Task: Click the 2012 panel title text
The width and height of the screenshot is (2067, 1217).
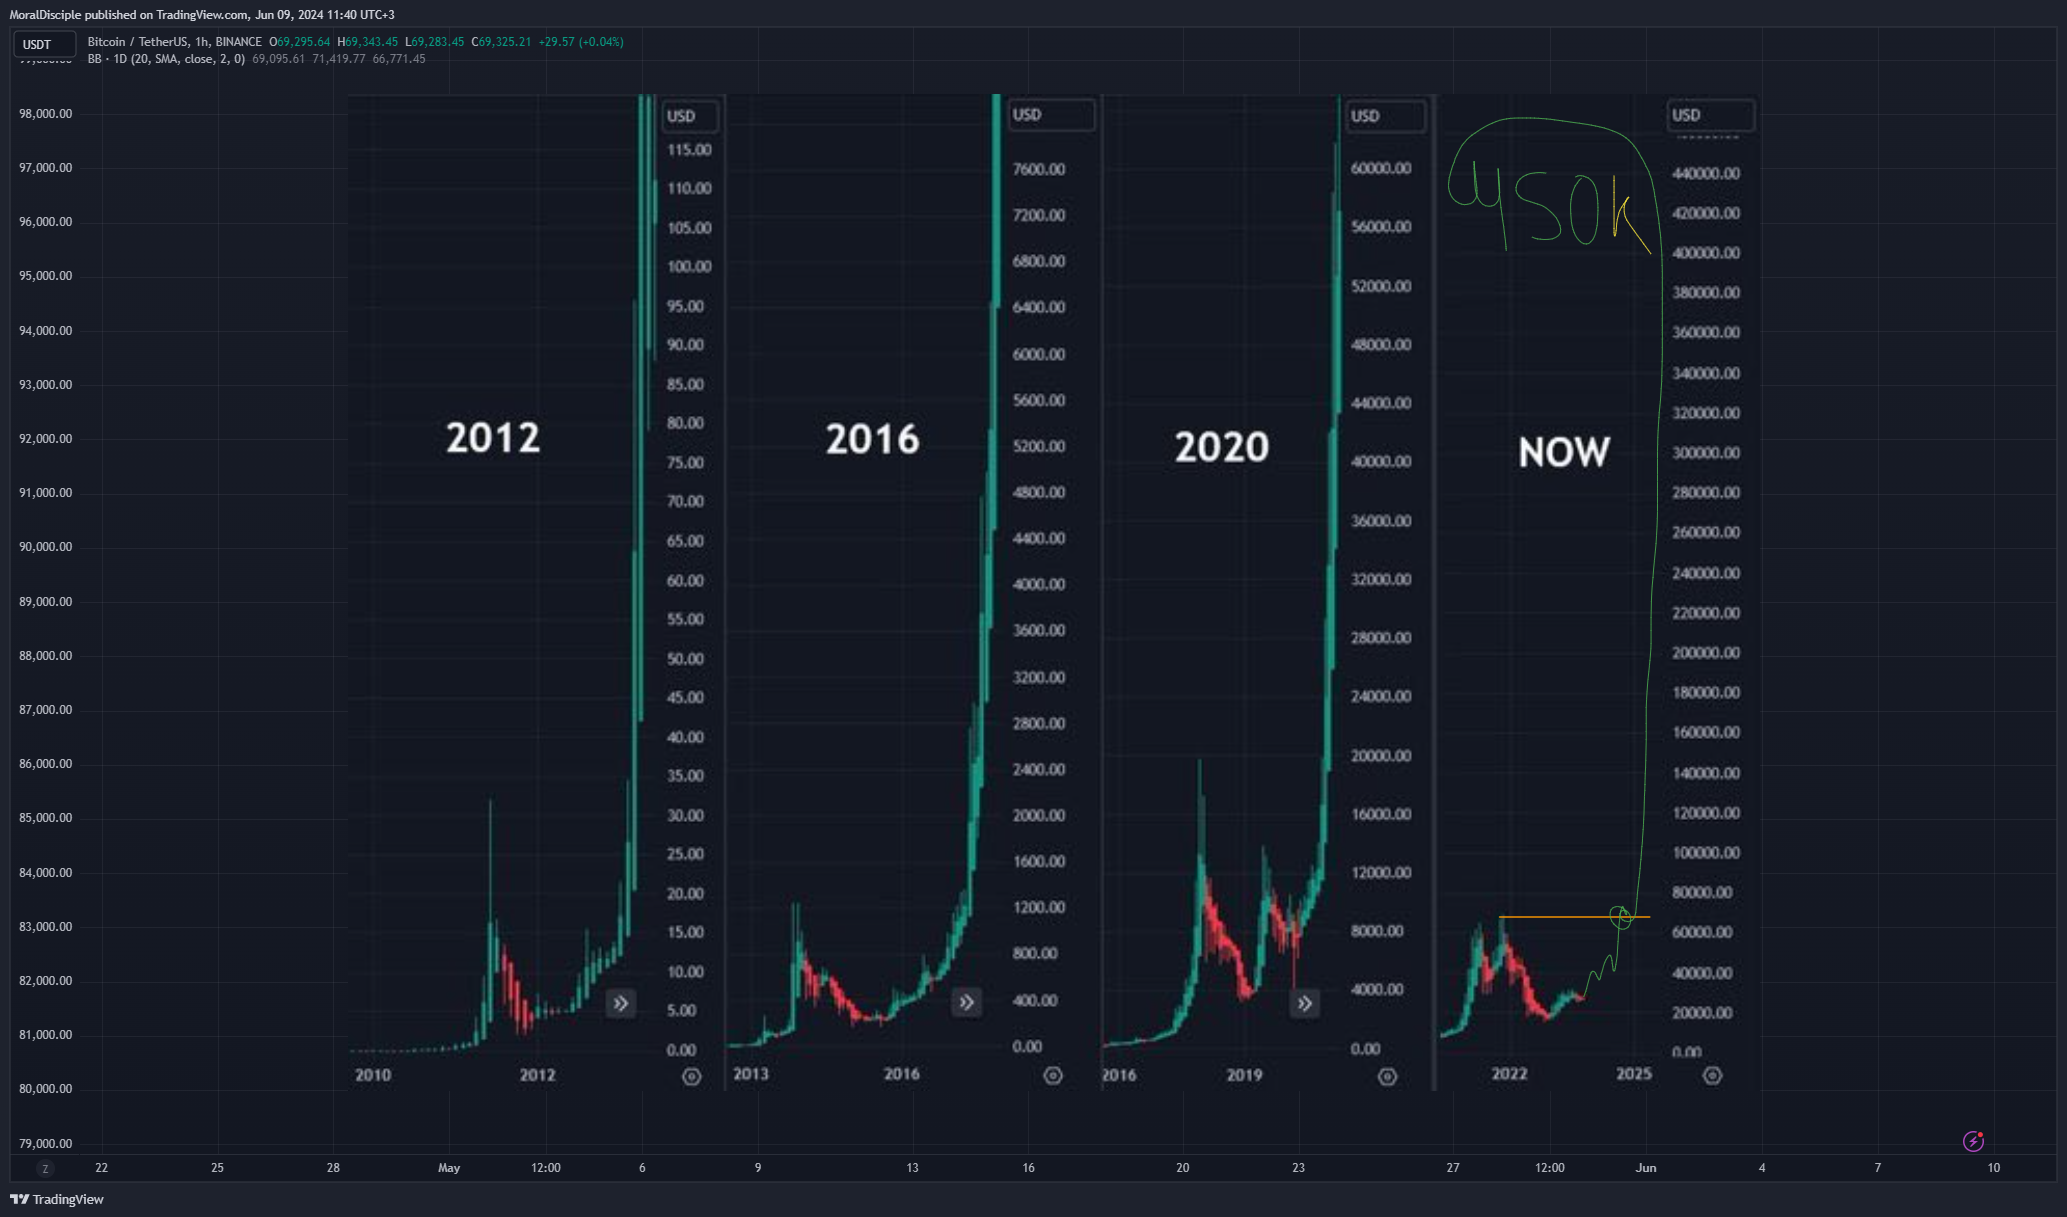Action: 493,438
